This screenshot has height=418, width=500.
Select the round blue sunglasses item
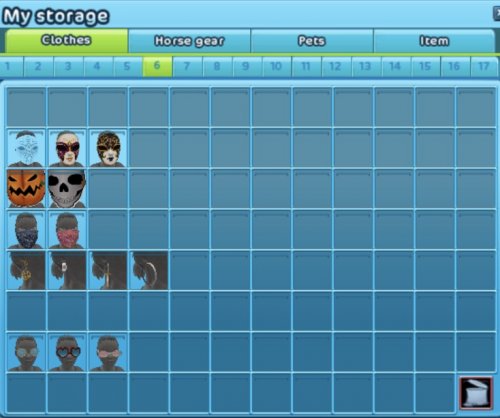26,353
